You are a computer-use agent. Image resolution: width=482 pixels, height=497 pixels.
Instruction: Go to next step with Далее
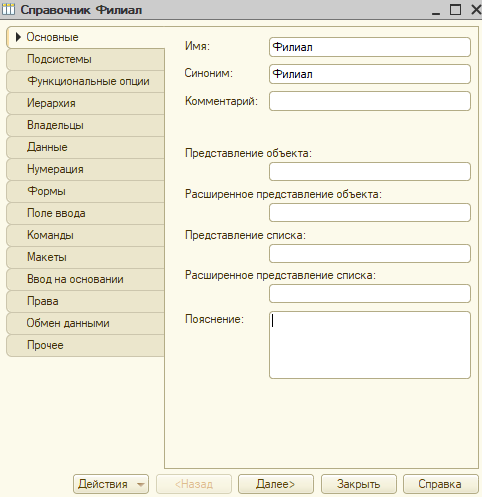[x=276, y=484]
